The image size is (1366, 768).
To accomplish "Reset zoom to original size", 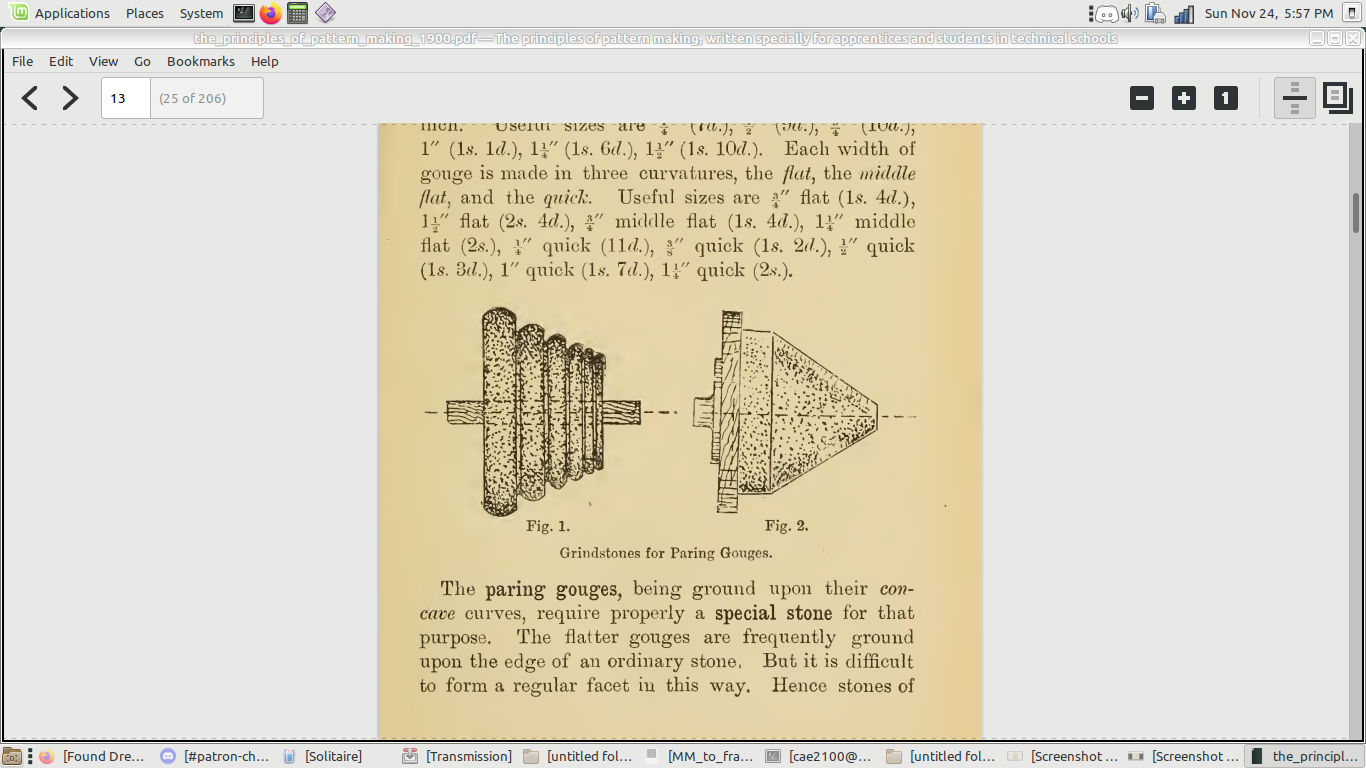I will tap(1226, 98).
